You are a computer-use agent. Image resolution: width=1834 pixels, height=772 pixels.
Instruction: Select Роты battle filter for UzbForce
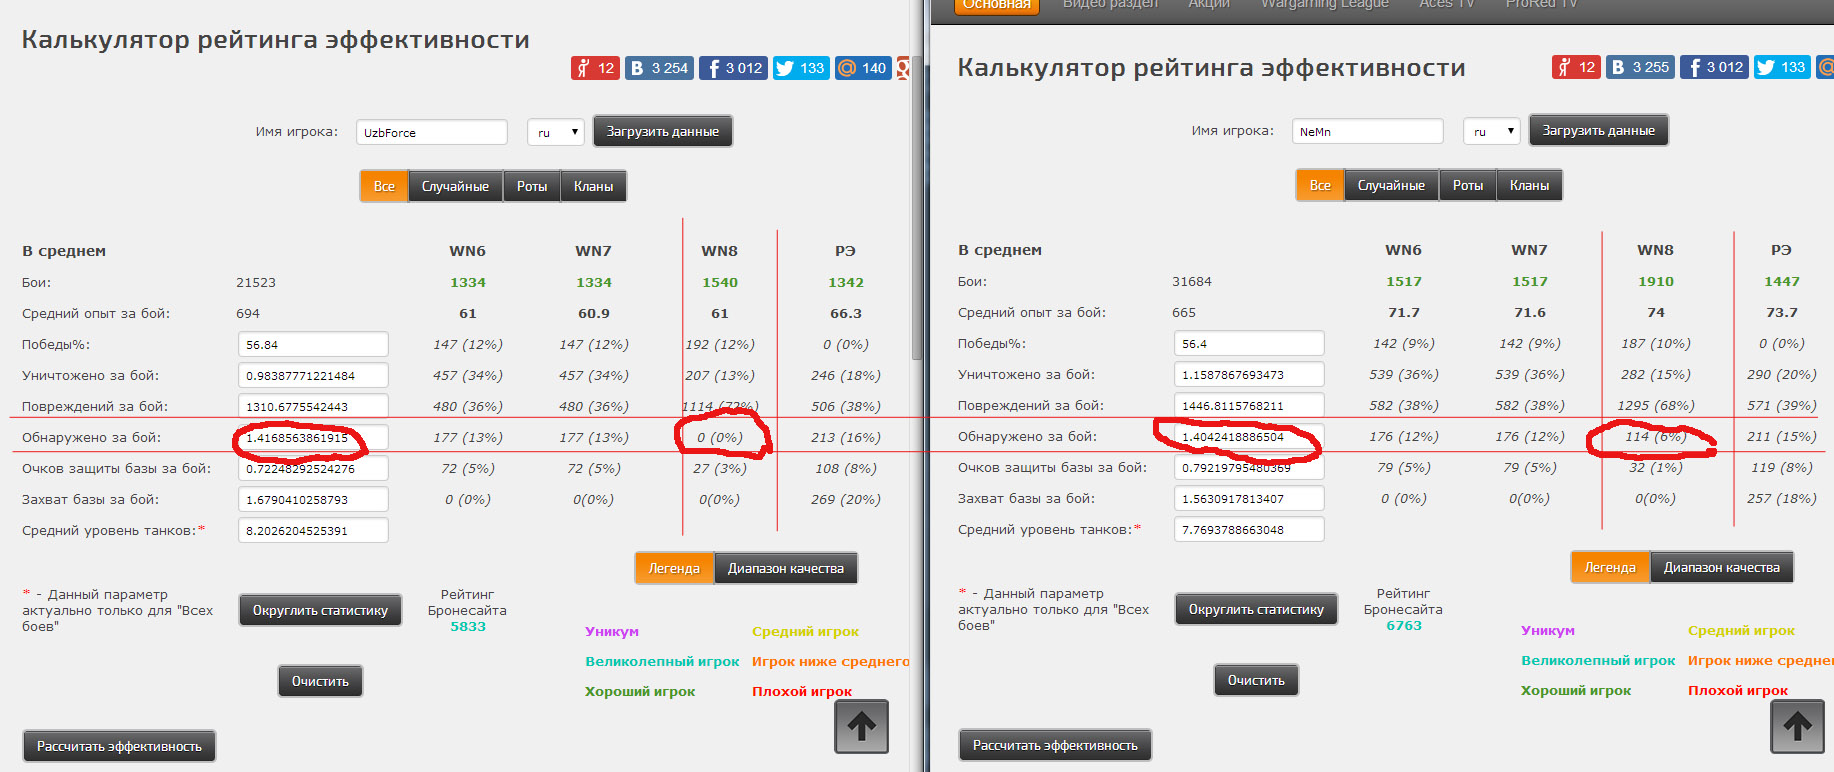[531, 186]
